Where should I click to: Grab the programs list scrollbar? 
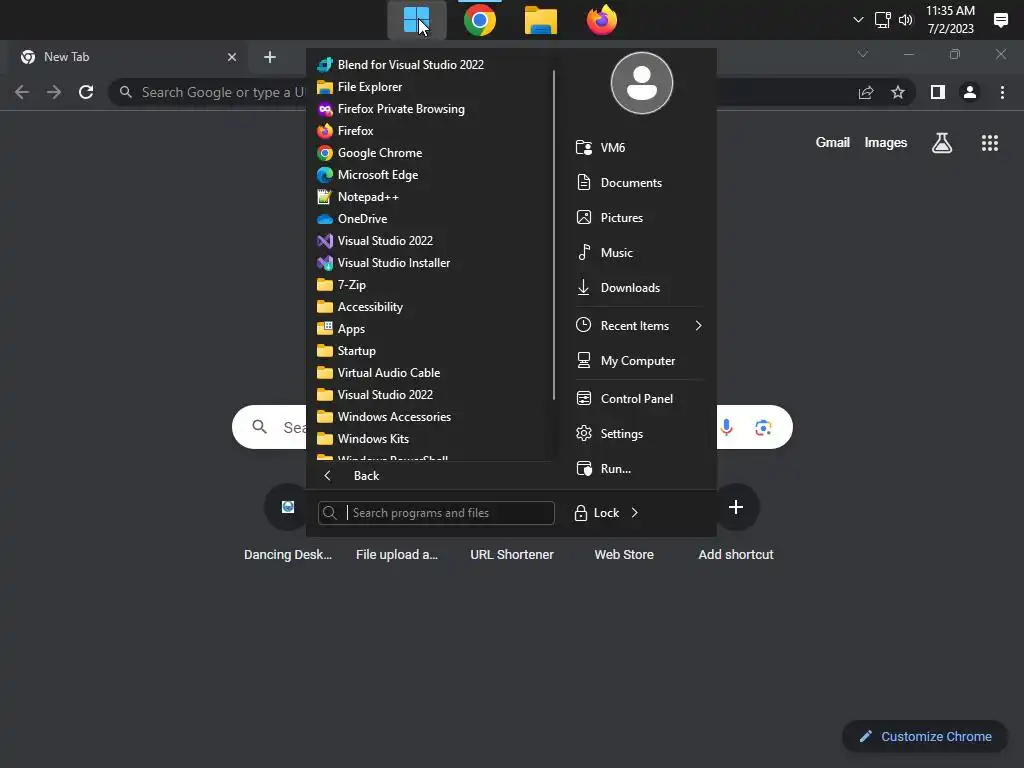pyautogui.click(x=554, y=235)
